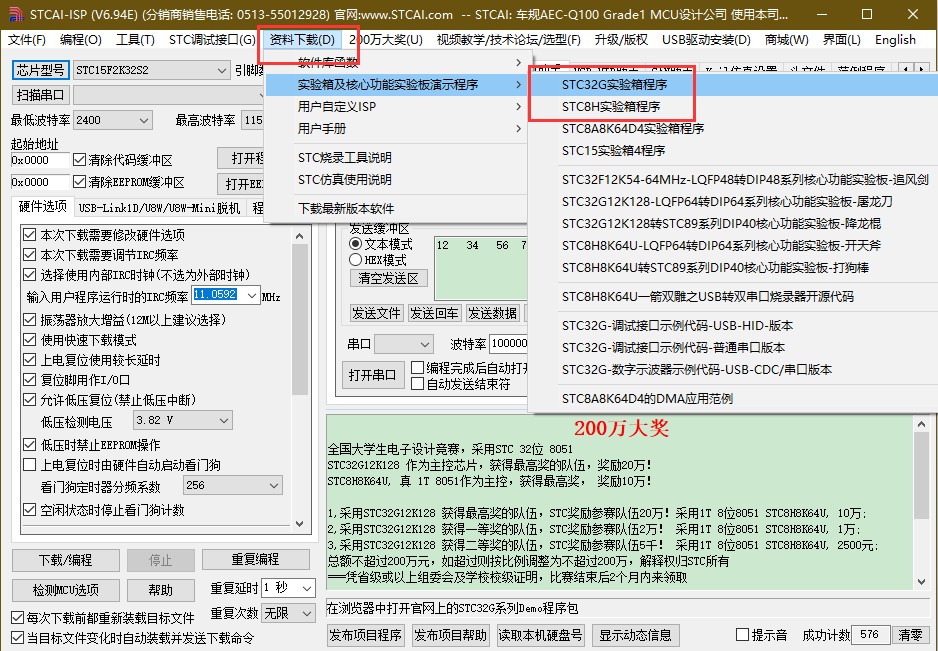Toggle 本次下载需要调节IRC频率 checkbox
The height and width of the screenshot is (651, 938).
tap(29, 254)
